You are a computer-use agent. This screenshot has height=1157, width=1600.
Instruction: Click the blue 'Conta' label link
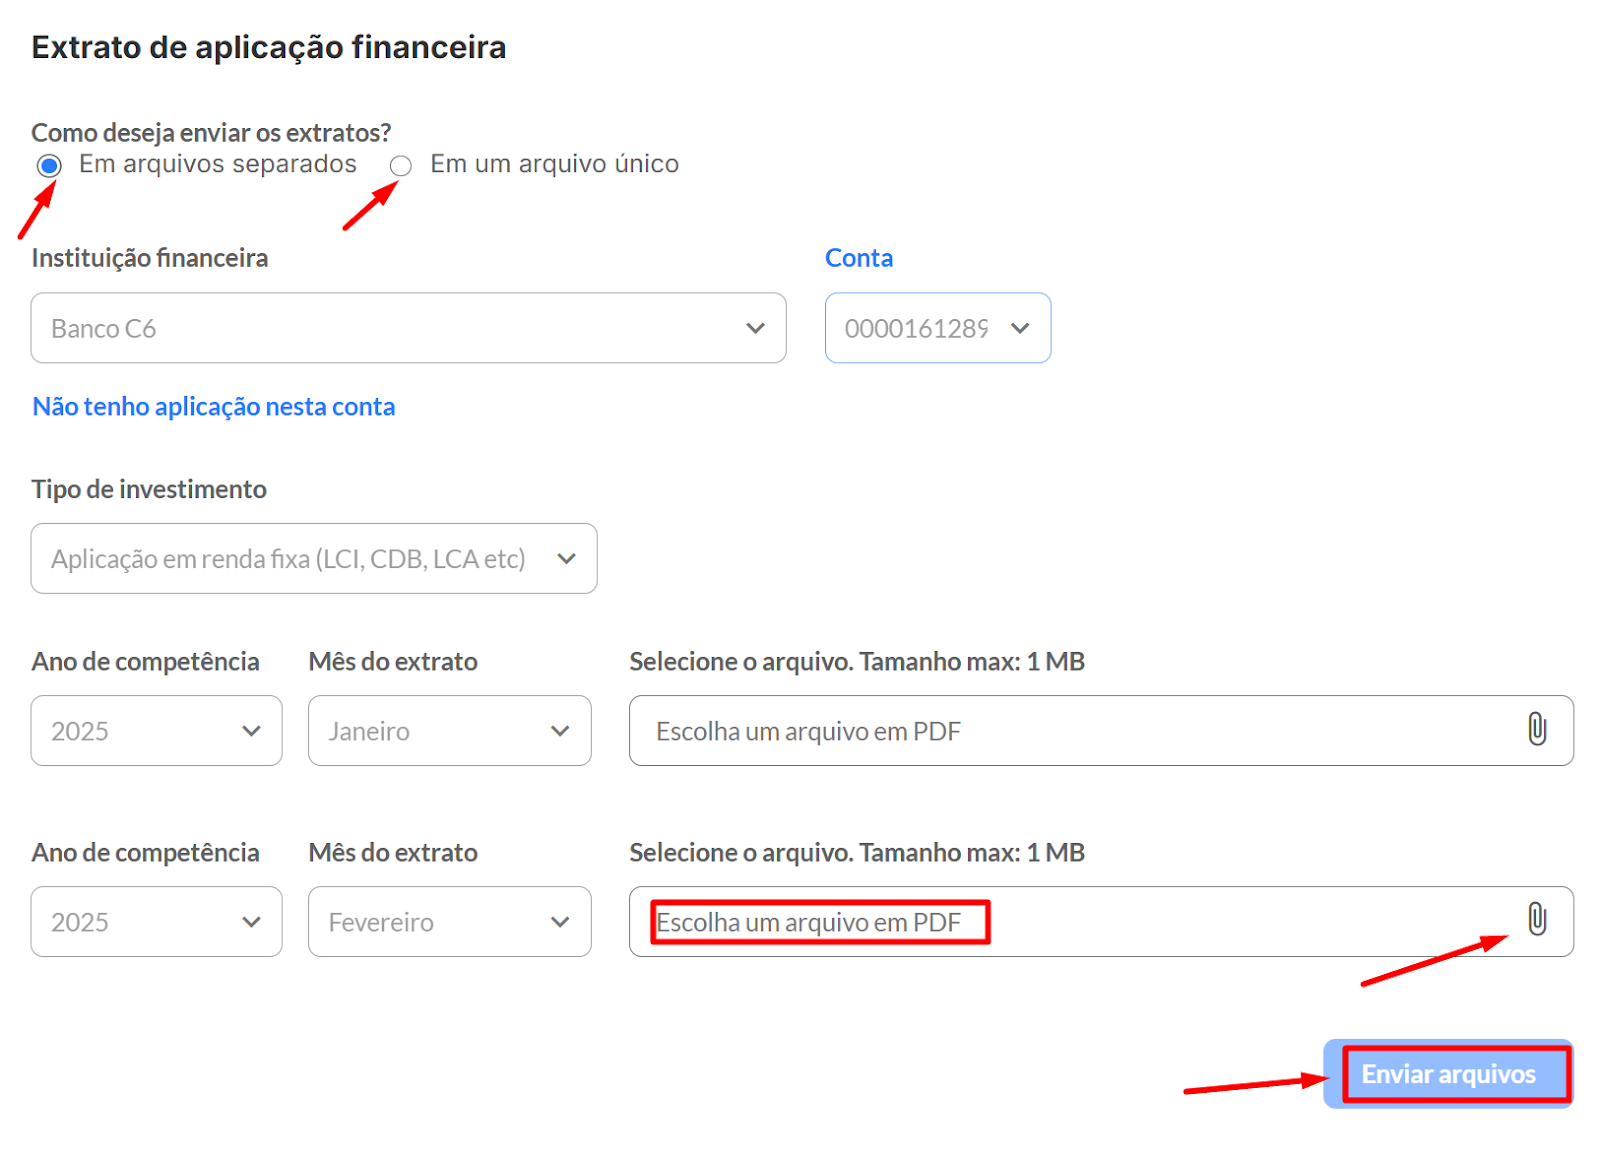(x=858, y=258)
